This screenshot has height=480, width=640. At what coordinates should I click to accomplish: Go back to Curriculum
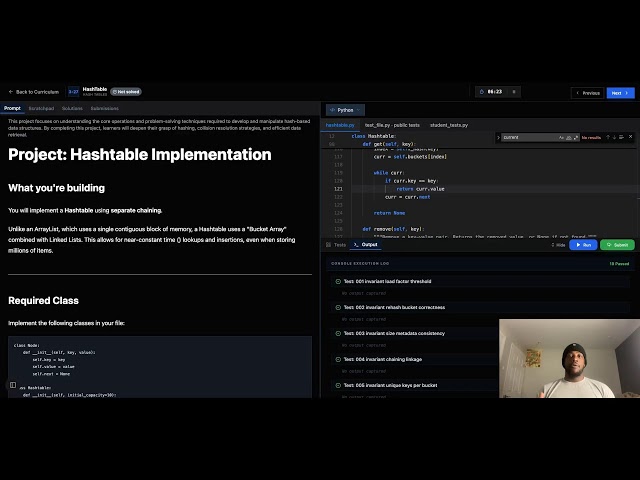pos(34,92)
